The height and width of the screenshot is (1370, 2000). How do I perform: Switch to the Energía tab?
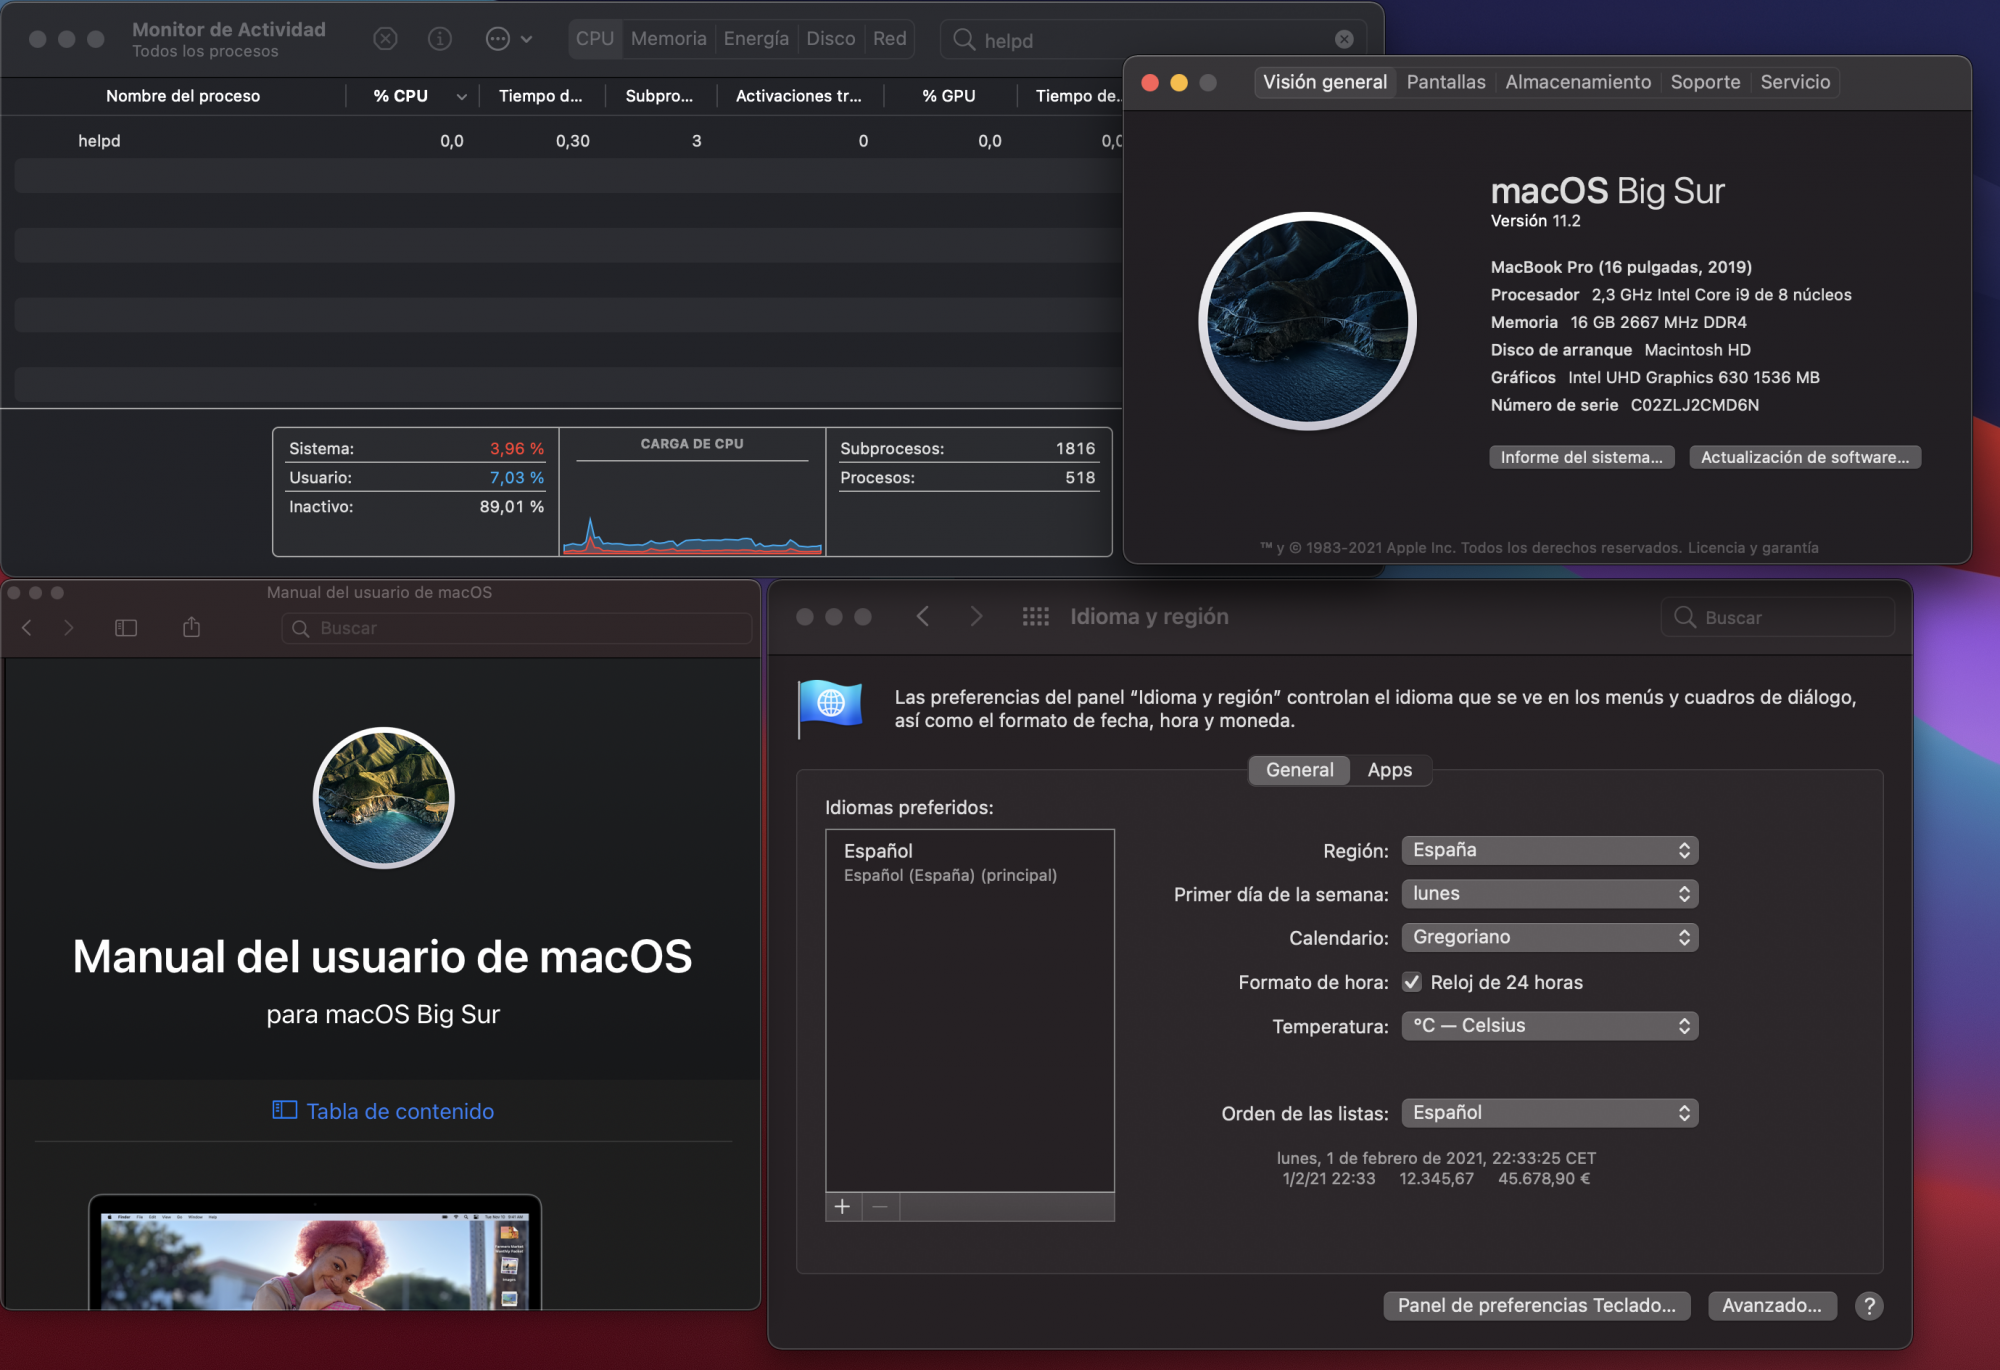(x=756, y=39)
